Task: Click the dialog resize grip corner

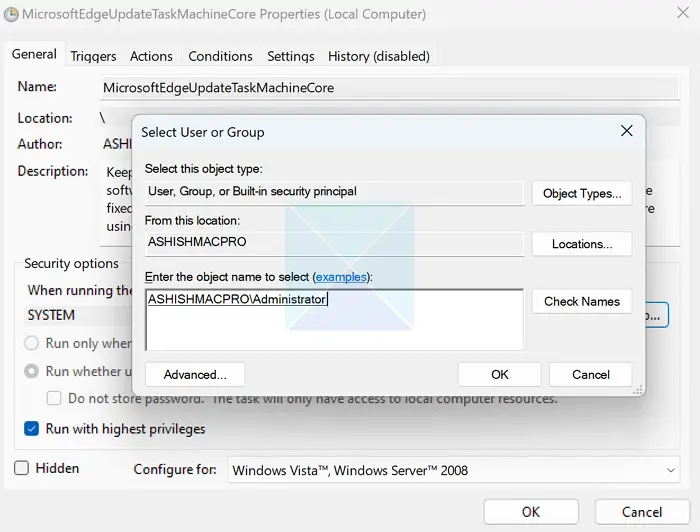Action: tap(638, 390)
